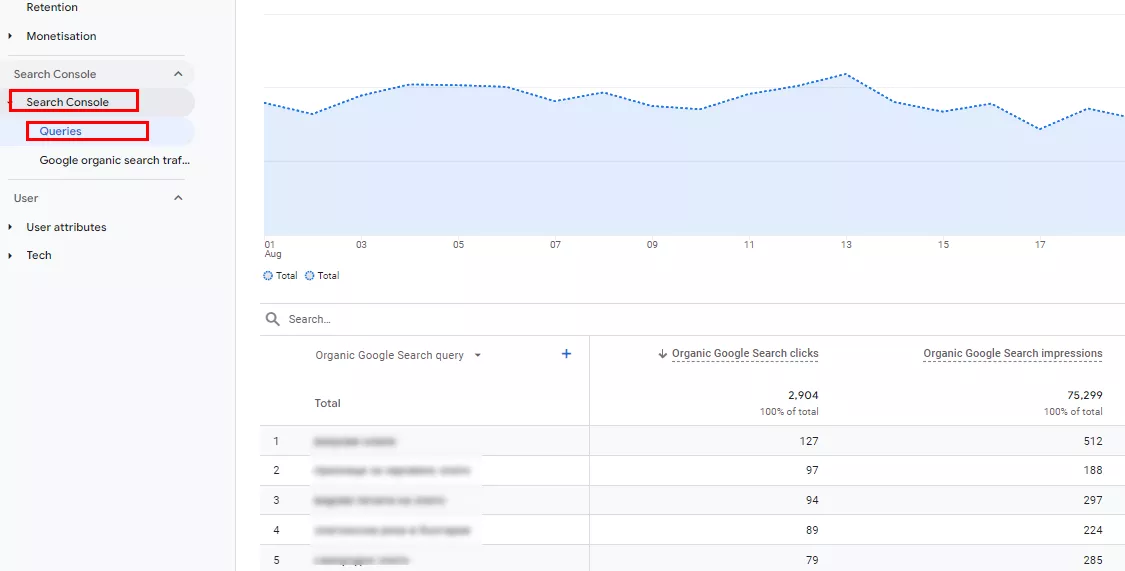The width and height of the screenshot is (1125, 571).
Task: Click total clicks value 2,904
Action: click(x=803, y=395)
